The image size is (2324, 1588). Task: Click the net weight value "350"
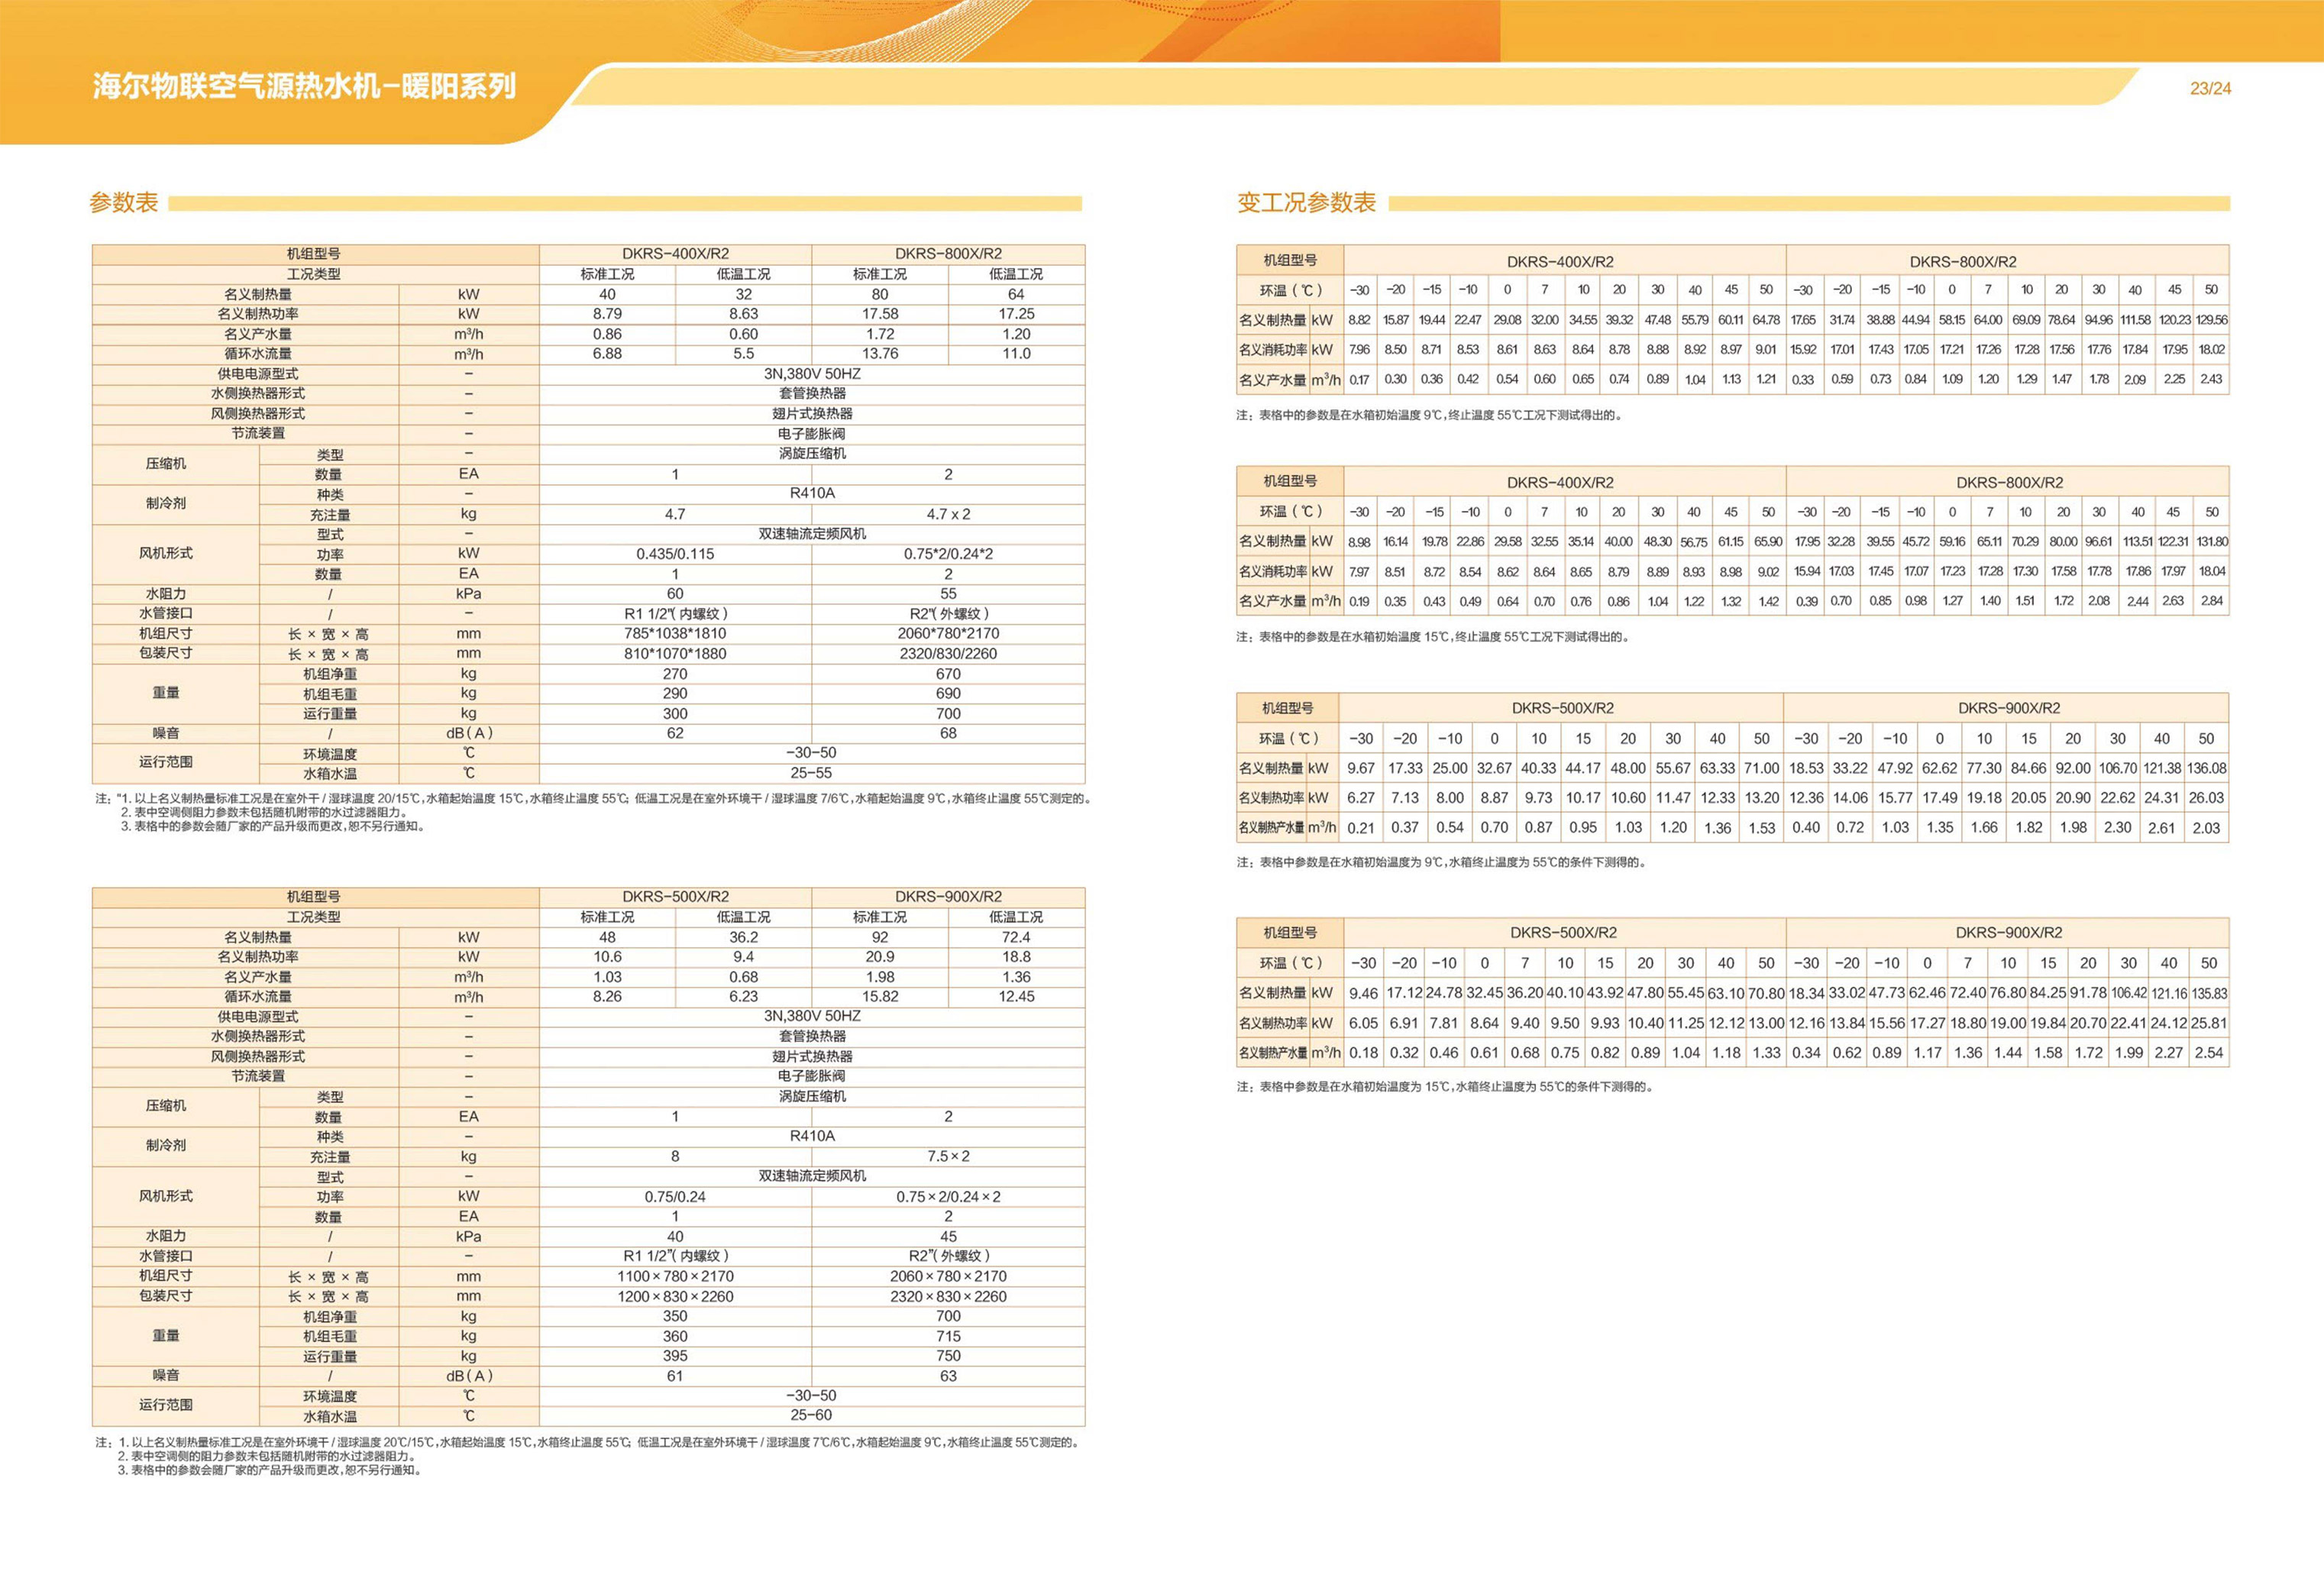click(675, 1316)
